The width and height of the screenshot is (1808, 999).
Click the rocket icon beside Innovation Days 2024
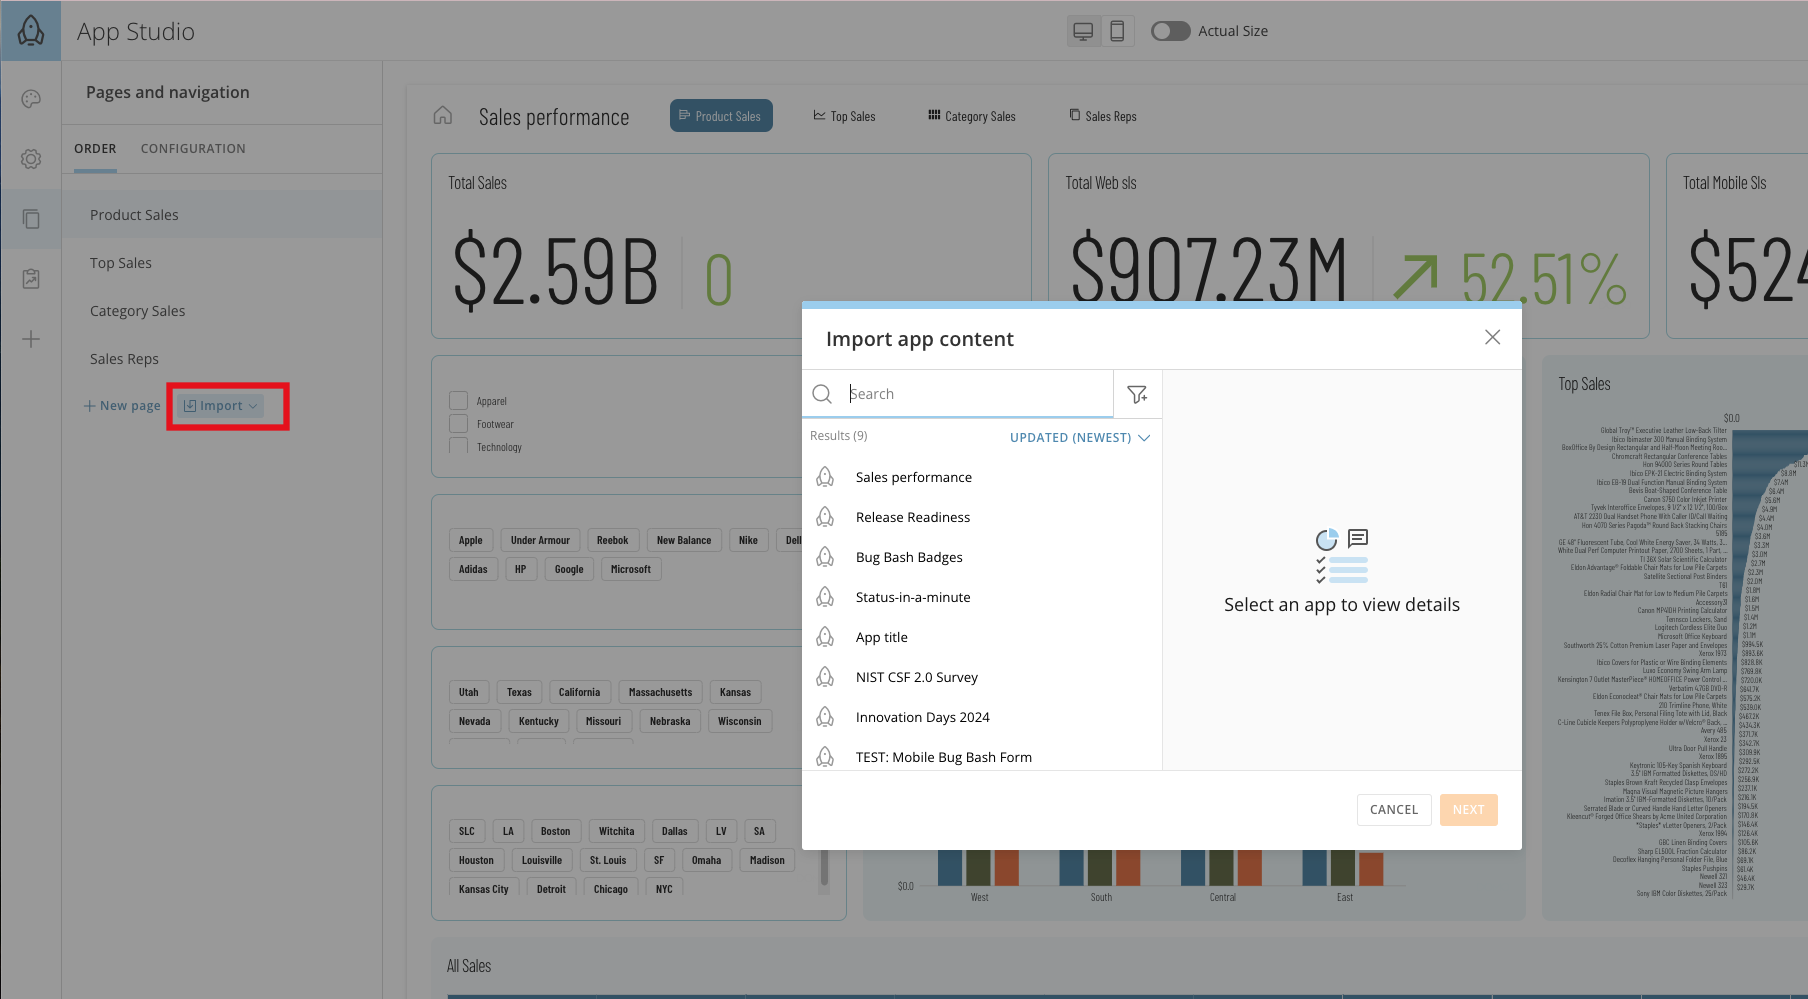tap(825, 717)
